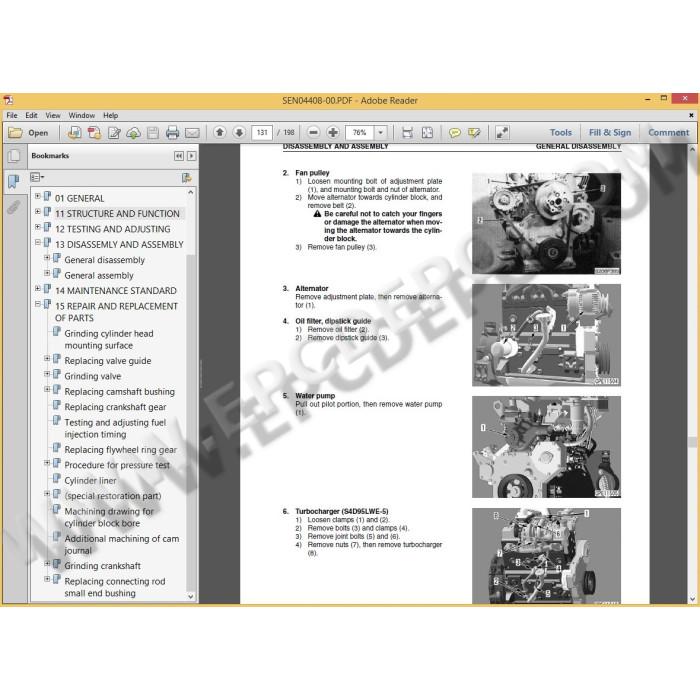Click the find current bookmark icon

[187, 178]
